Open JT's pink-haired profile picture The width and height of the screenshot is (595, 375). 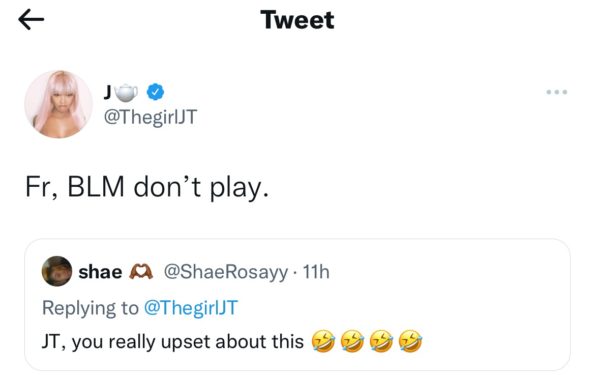click(58, 104)
